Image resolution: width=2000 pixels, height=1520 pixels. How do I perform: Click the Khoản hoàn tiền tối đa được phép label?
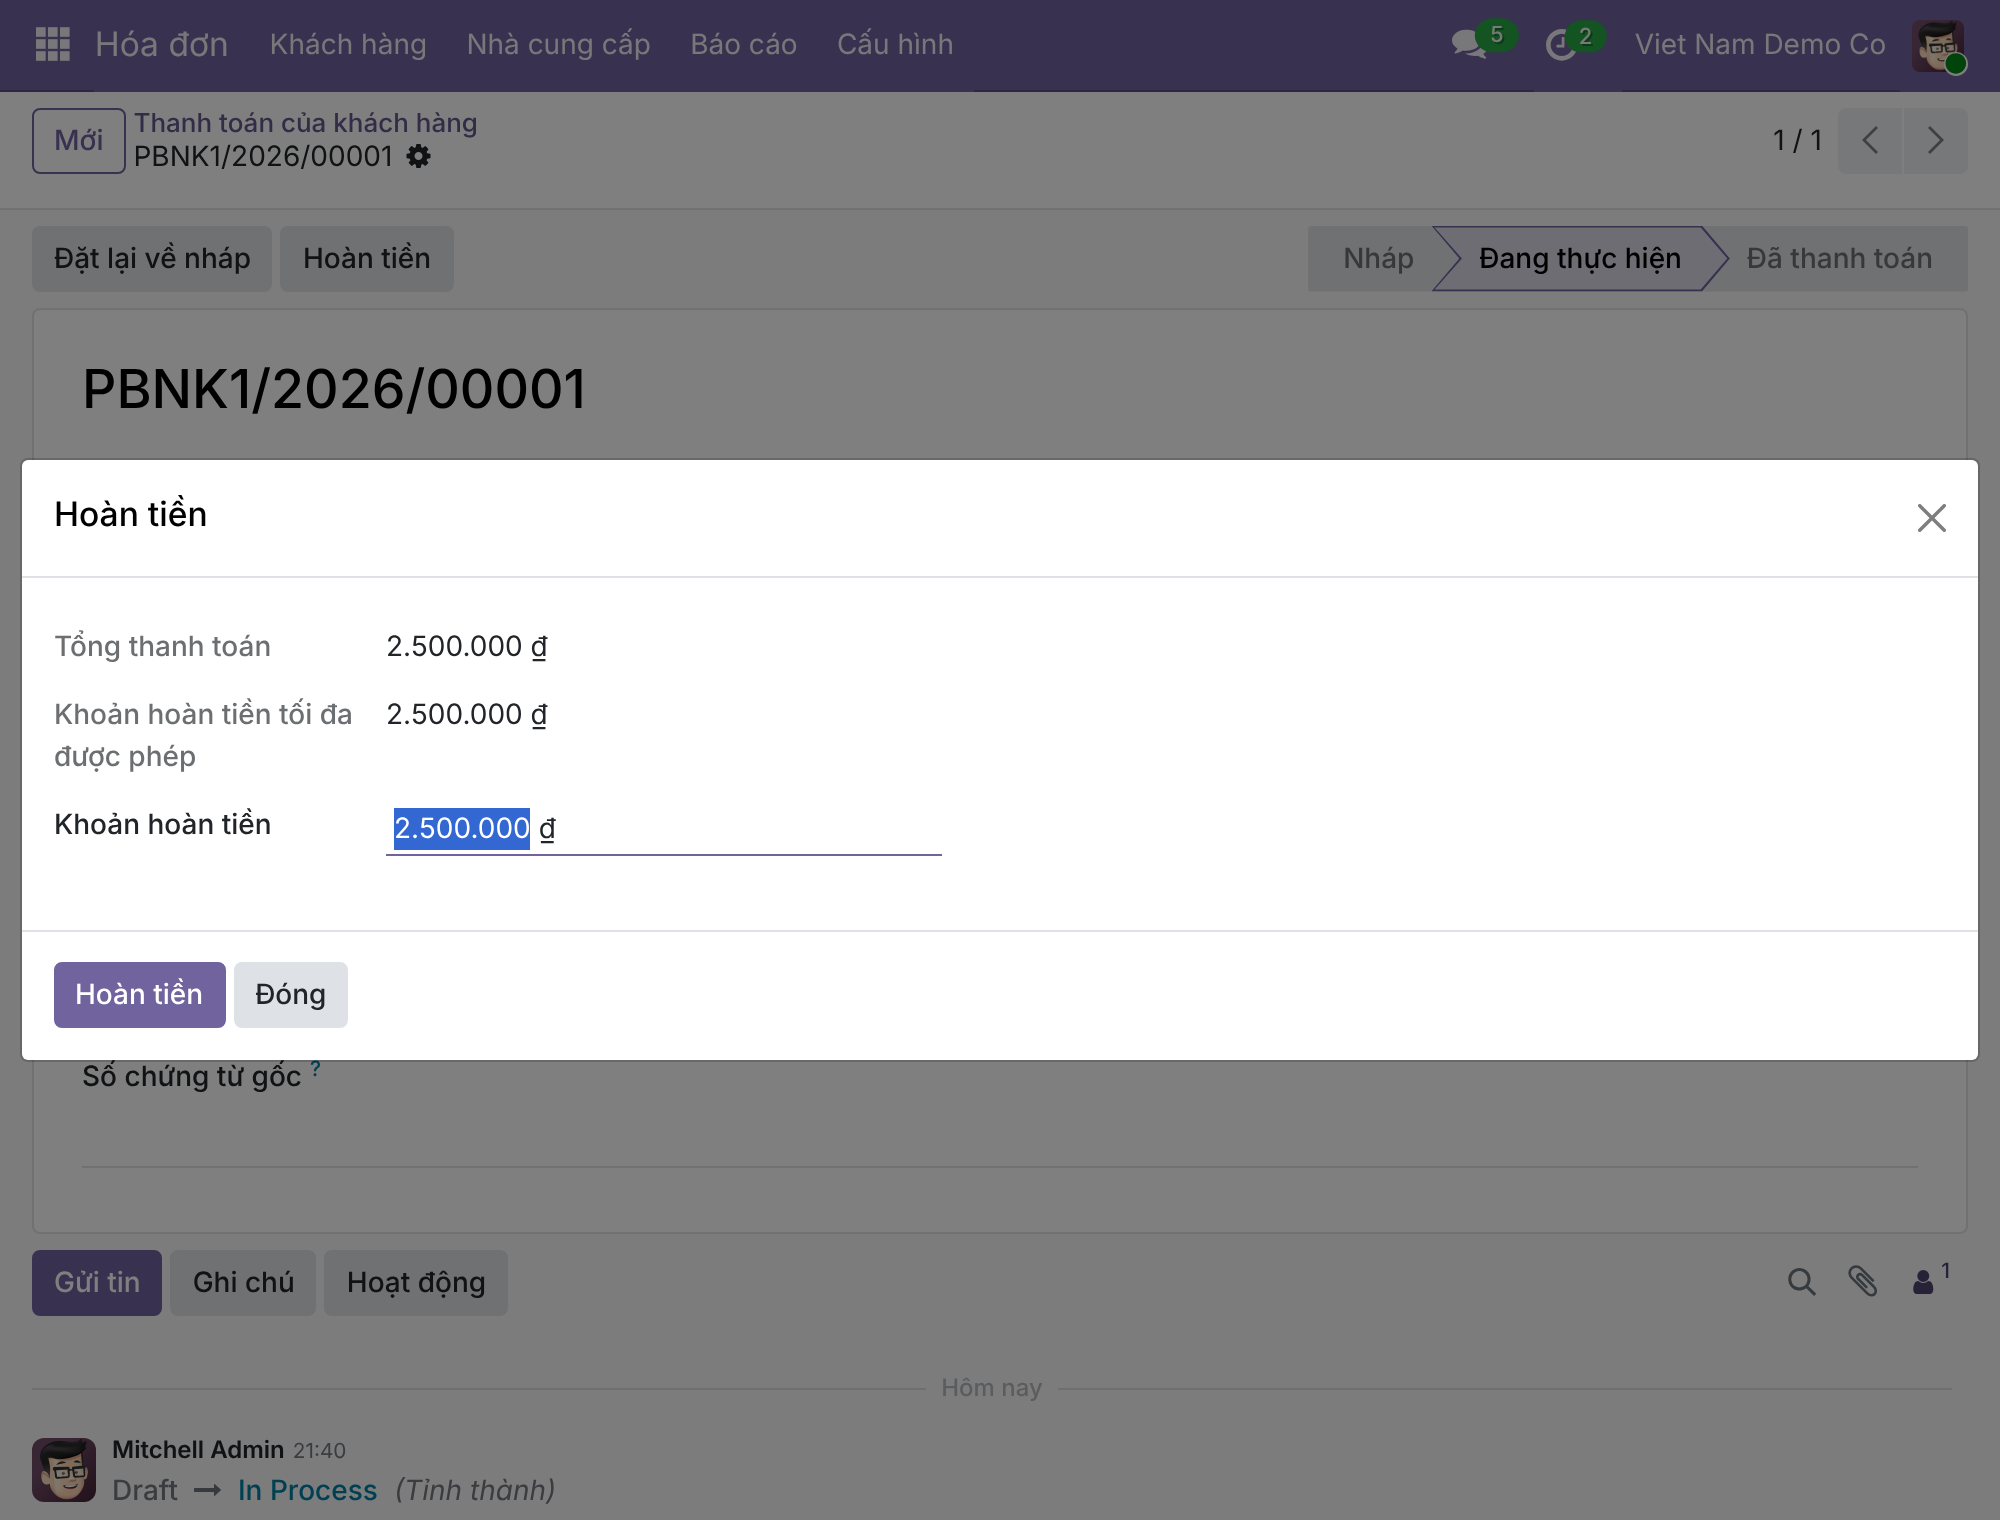[203, 735]
